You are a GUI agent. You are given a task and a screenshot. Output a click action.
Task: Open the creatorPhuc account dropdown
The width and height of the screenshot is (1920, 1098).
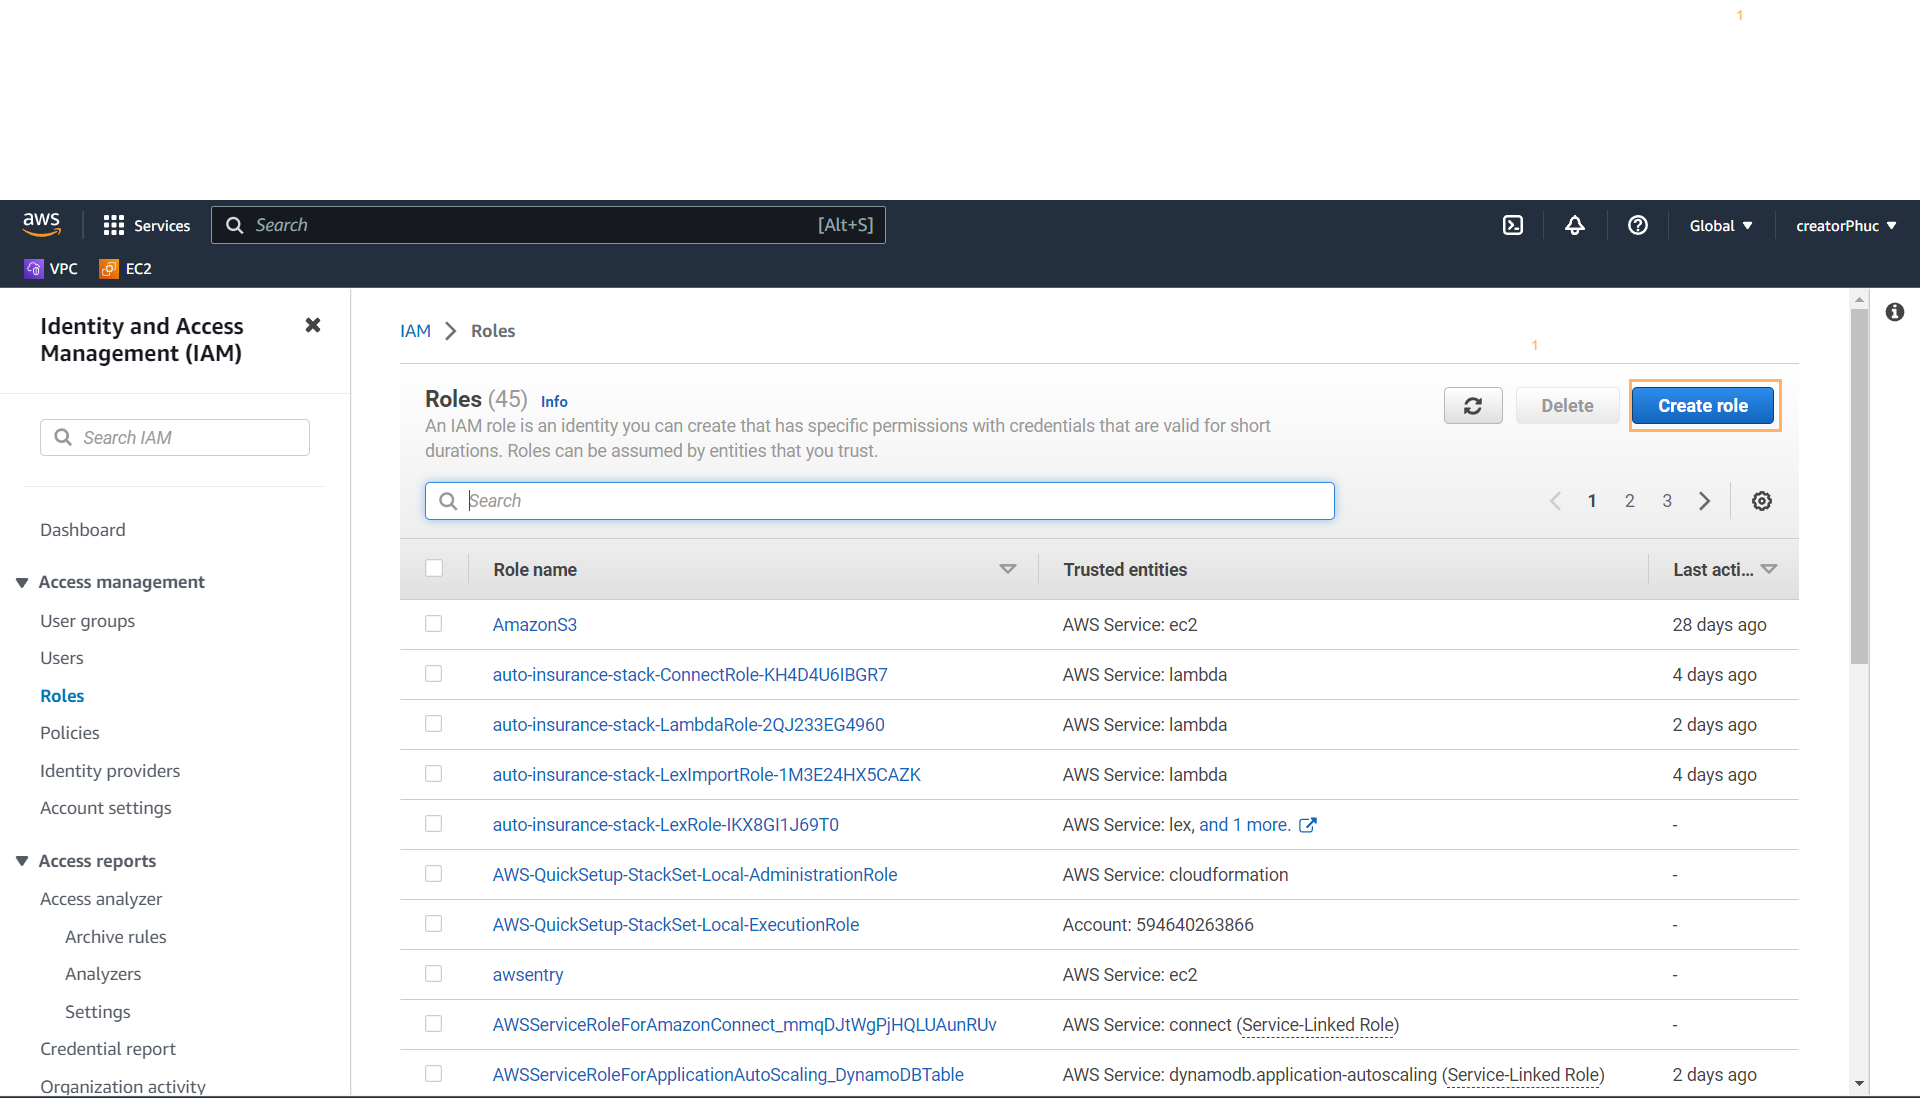(1846, 226)
